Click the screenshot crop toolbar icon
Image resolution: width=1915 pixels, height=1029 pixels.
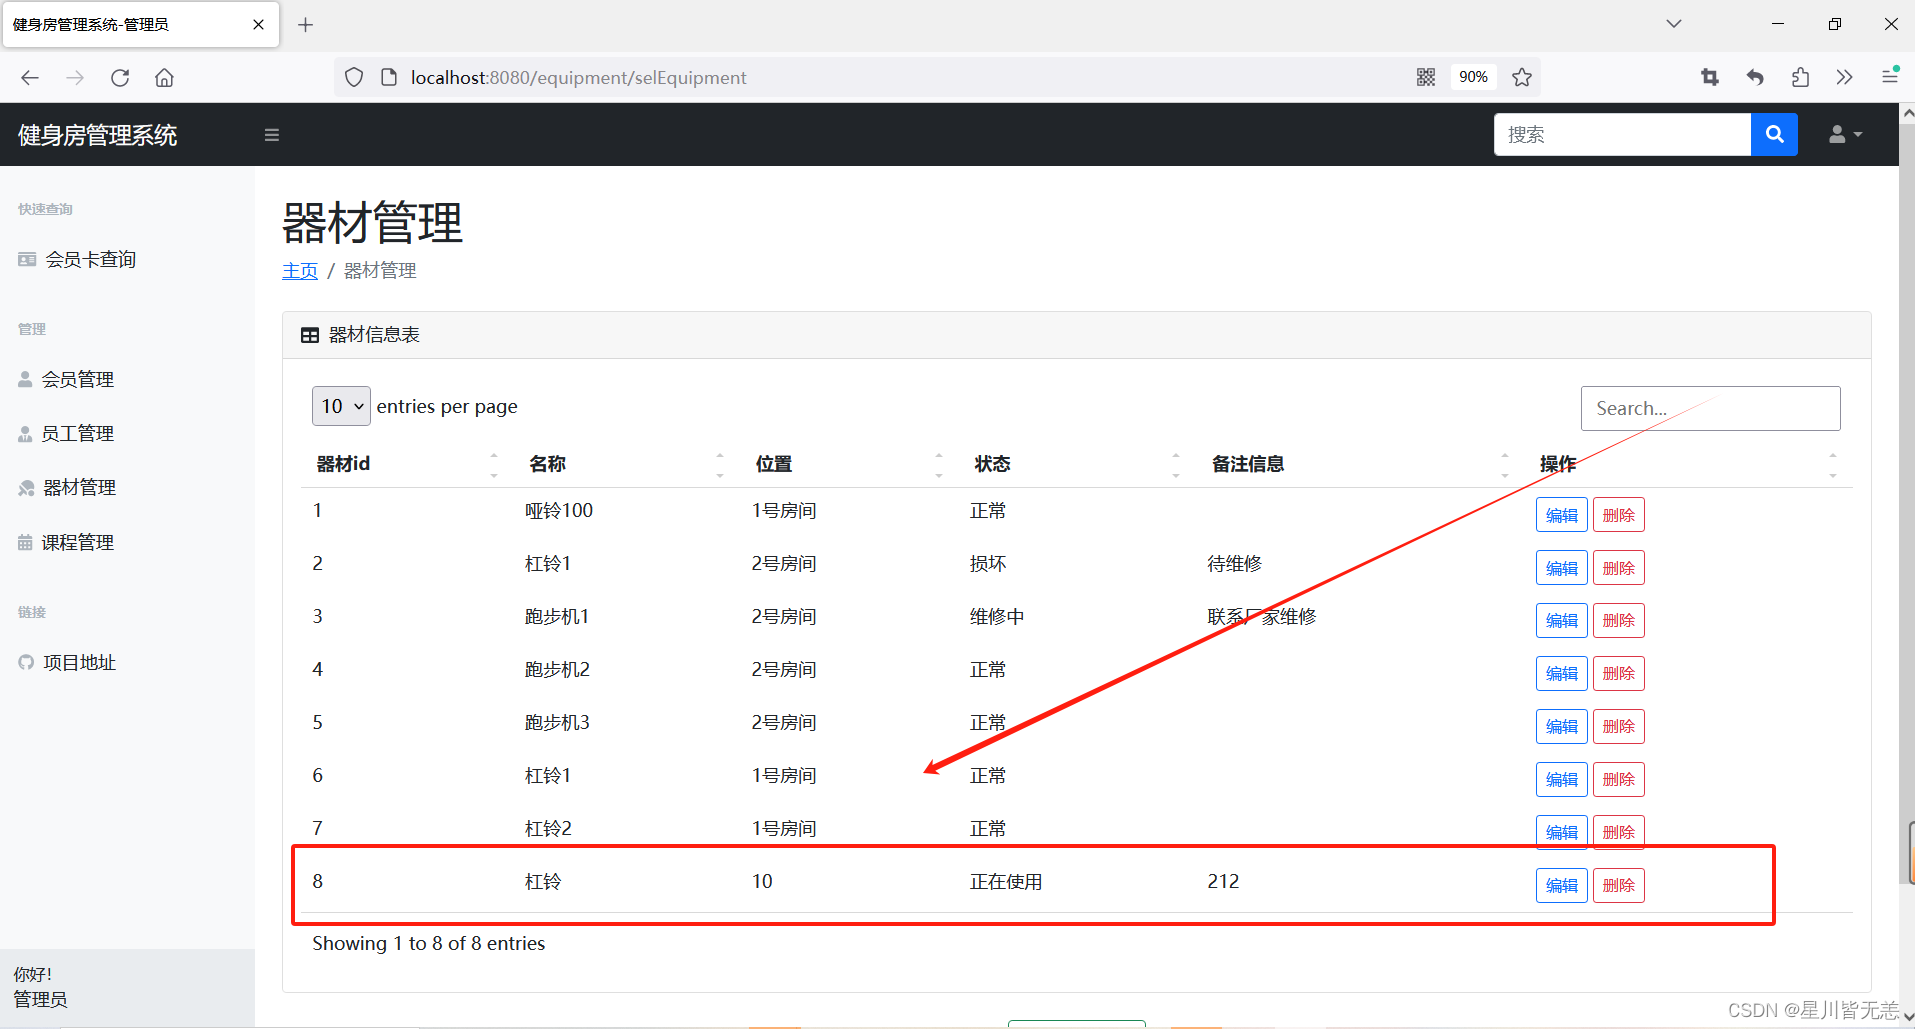[x=1710, y=77]
